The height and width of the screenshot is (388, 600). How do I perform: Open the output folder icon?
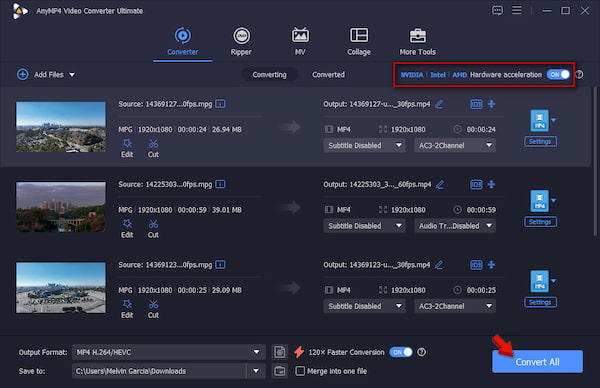280,371
